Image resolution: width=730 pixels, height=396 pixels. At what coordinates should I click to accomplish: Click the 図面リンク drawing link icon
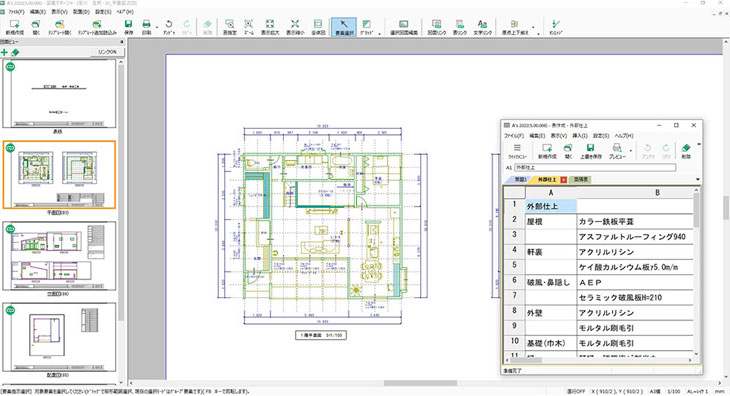[437, 27]
